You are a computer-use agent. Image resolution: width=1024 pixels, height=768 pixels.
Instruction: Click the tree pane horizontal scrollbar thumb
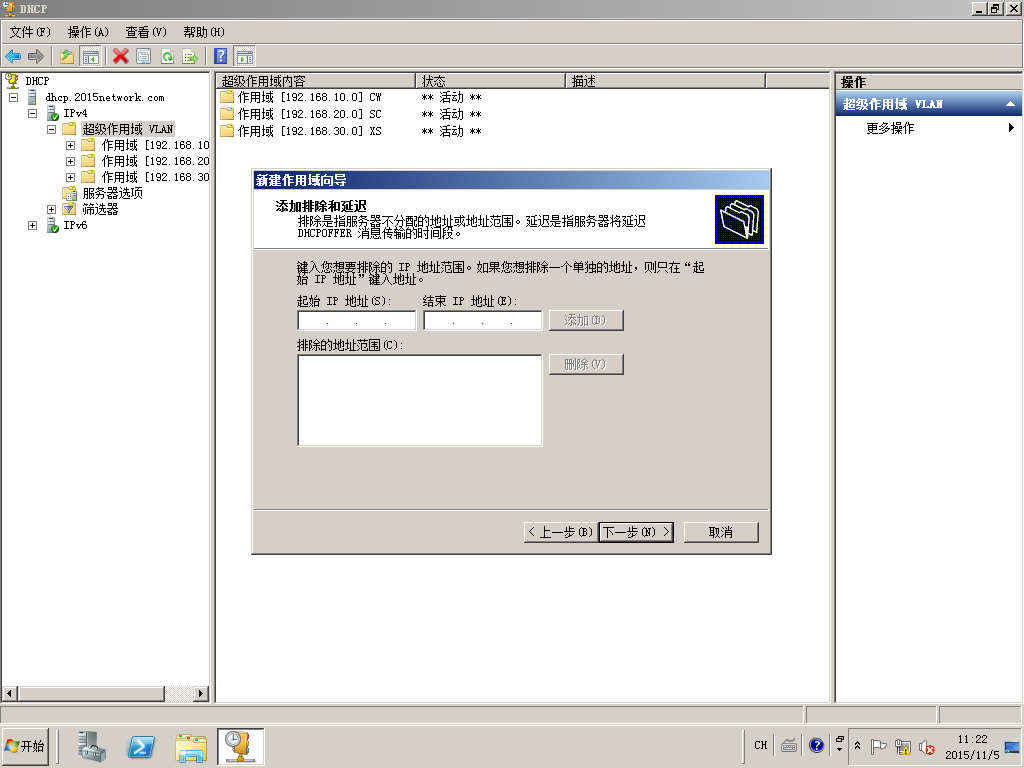point(91,694)
